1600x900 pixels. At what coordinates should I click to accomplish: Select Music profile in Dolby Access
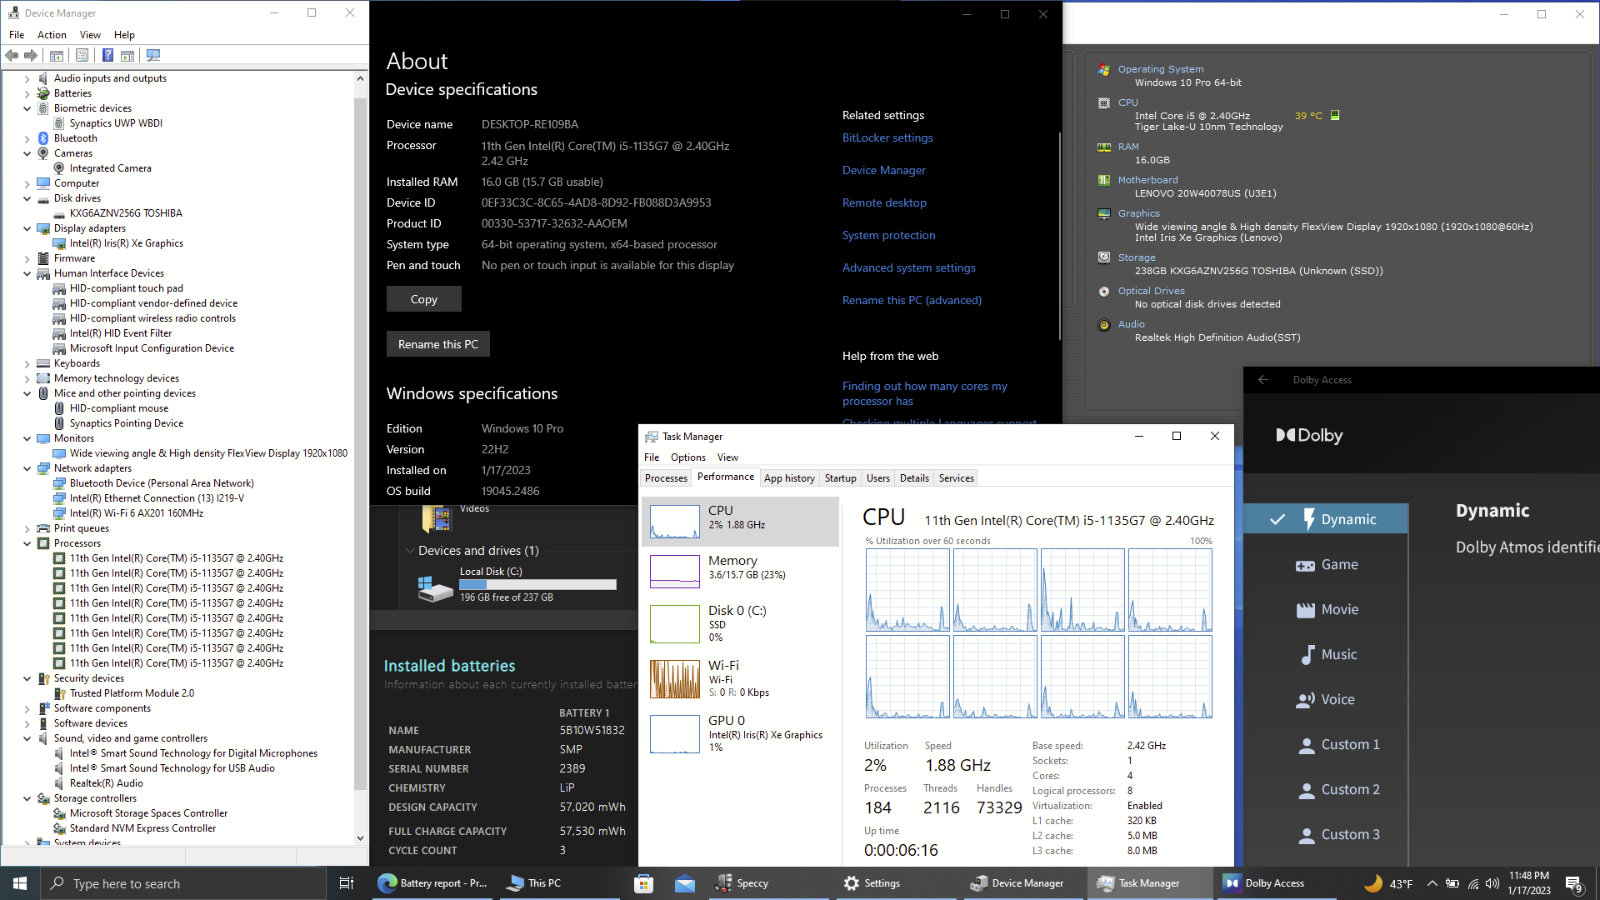tap(1326, 654)
